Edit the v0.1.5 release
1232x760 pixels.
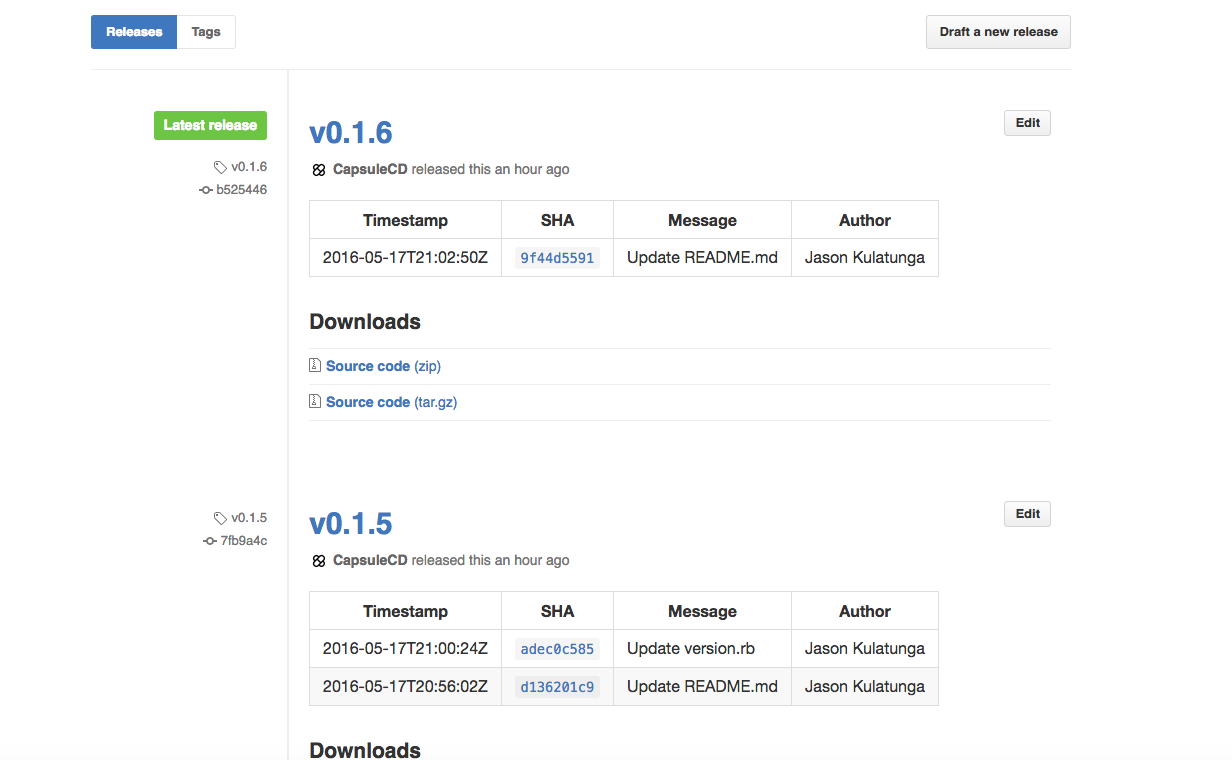(1027, 514)
